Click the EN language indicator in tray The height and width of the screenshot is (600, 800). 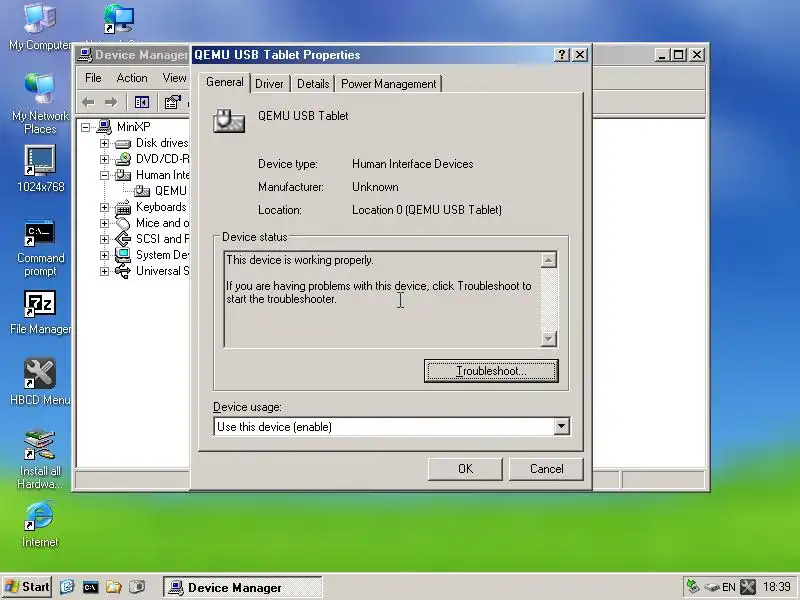(729, 587)
